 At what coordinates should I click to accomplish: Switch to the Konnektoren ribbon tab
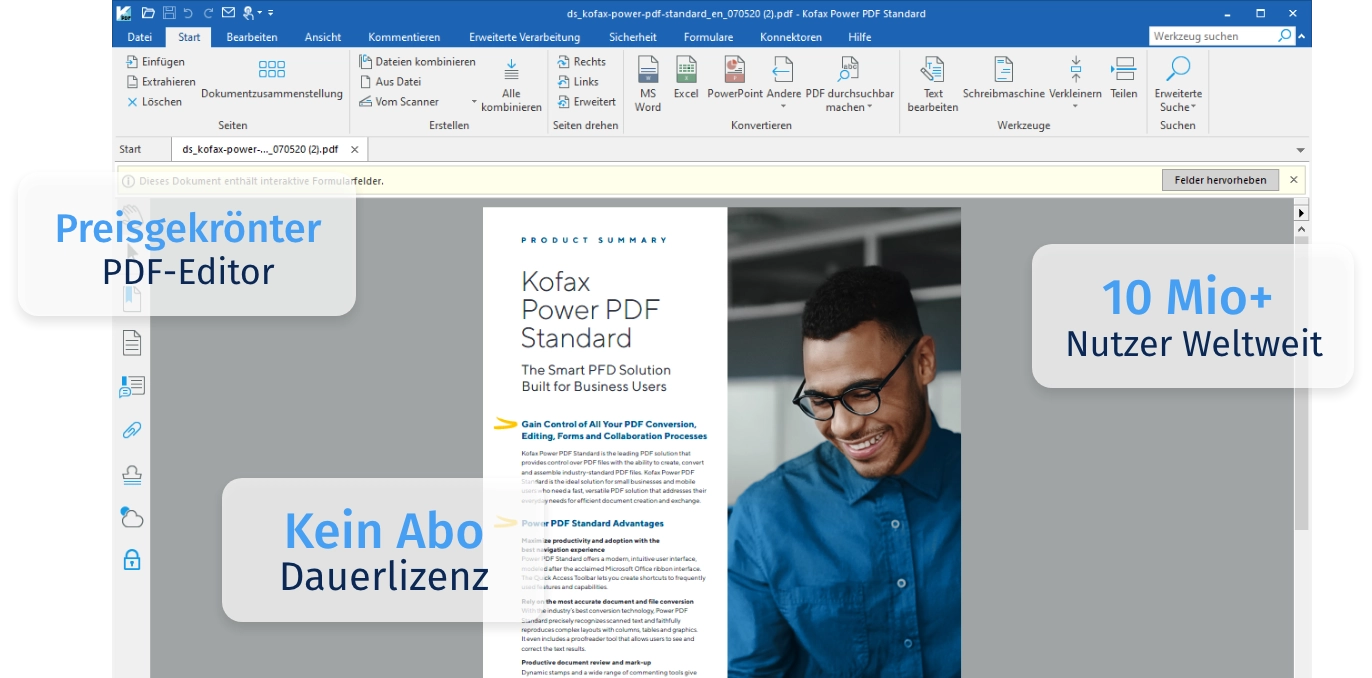pyautogui.click(x=791, y=37)
